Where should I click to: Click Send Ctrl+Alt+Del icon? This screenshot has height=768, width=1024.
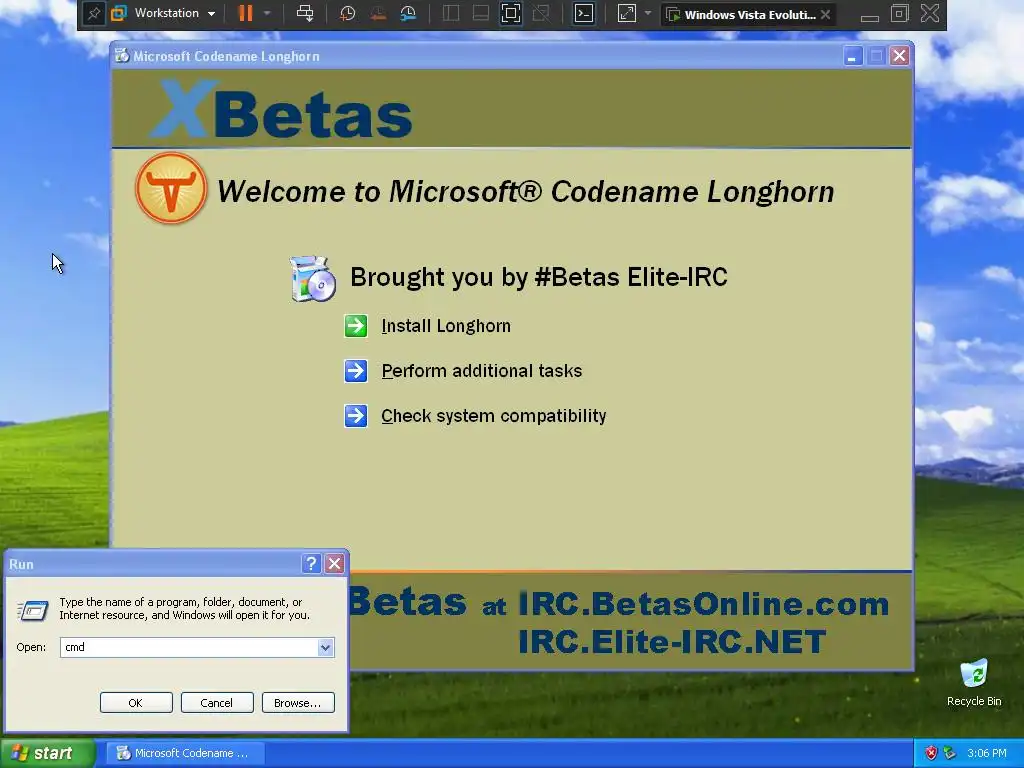coord(305,13)
